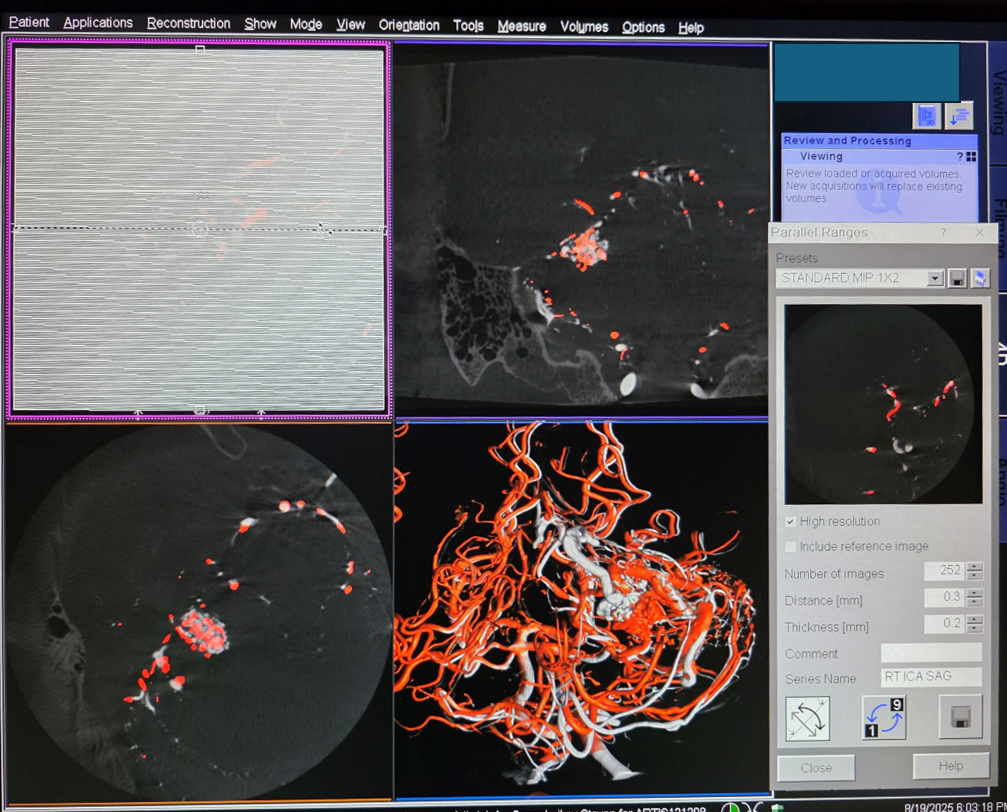The height and width of the screenshot is (812, 1007).
Task: Decrease the Thickness [mm] stepper value
Action: 974,629
